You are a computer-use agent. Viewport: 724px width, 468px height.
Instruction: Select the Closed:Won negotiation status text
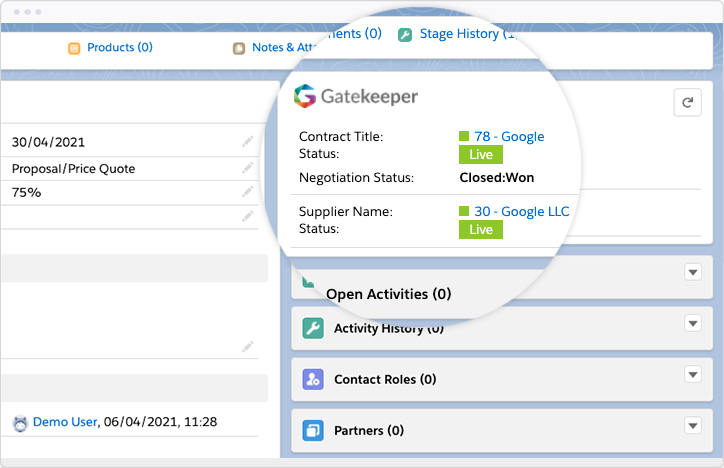point(496,178)
